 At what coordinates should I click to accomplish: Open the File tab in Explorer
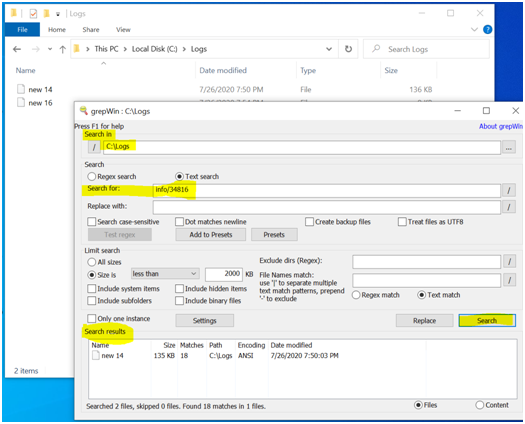coord(22,29)
